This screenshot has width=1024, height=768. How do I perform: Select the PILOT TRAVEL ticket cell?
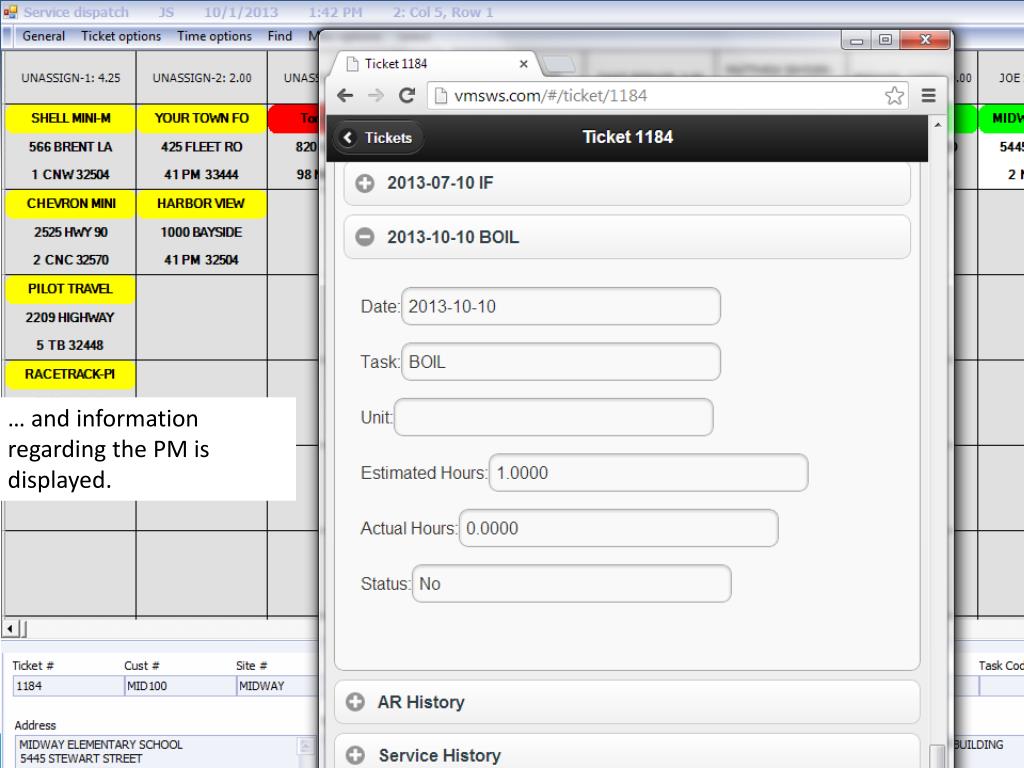point(71,289)
